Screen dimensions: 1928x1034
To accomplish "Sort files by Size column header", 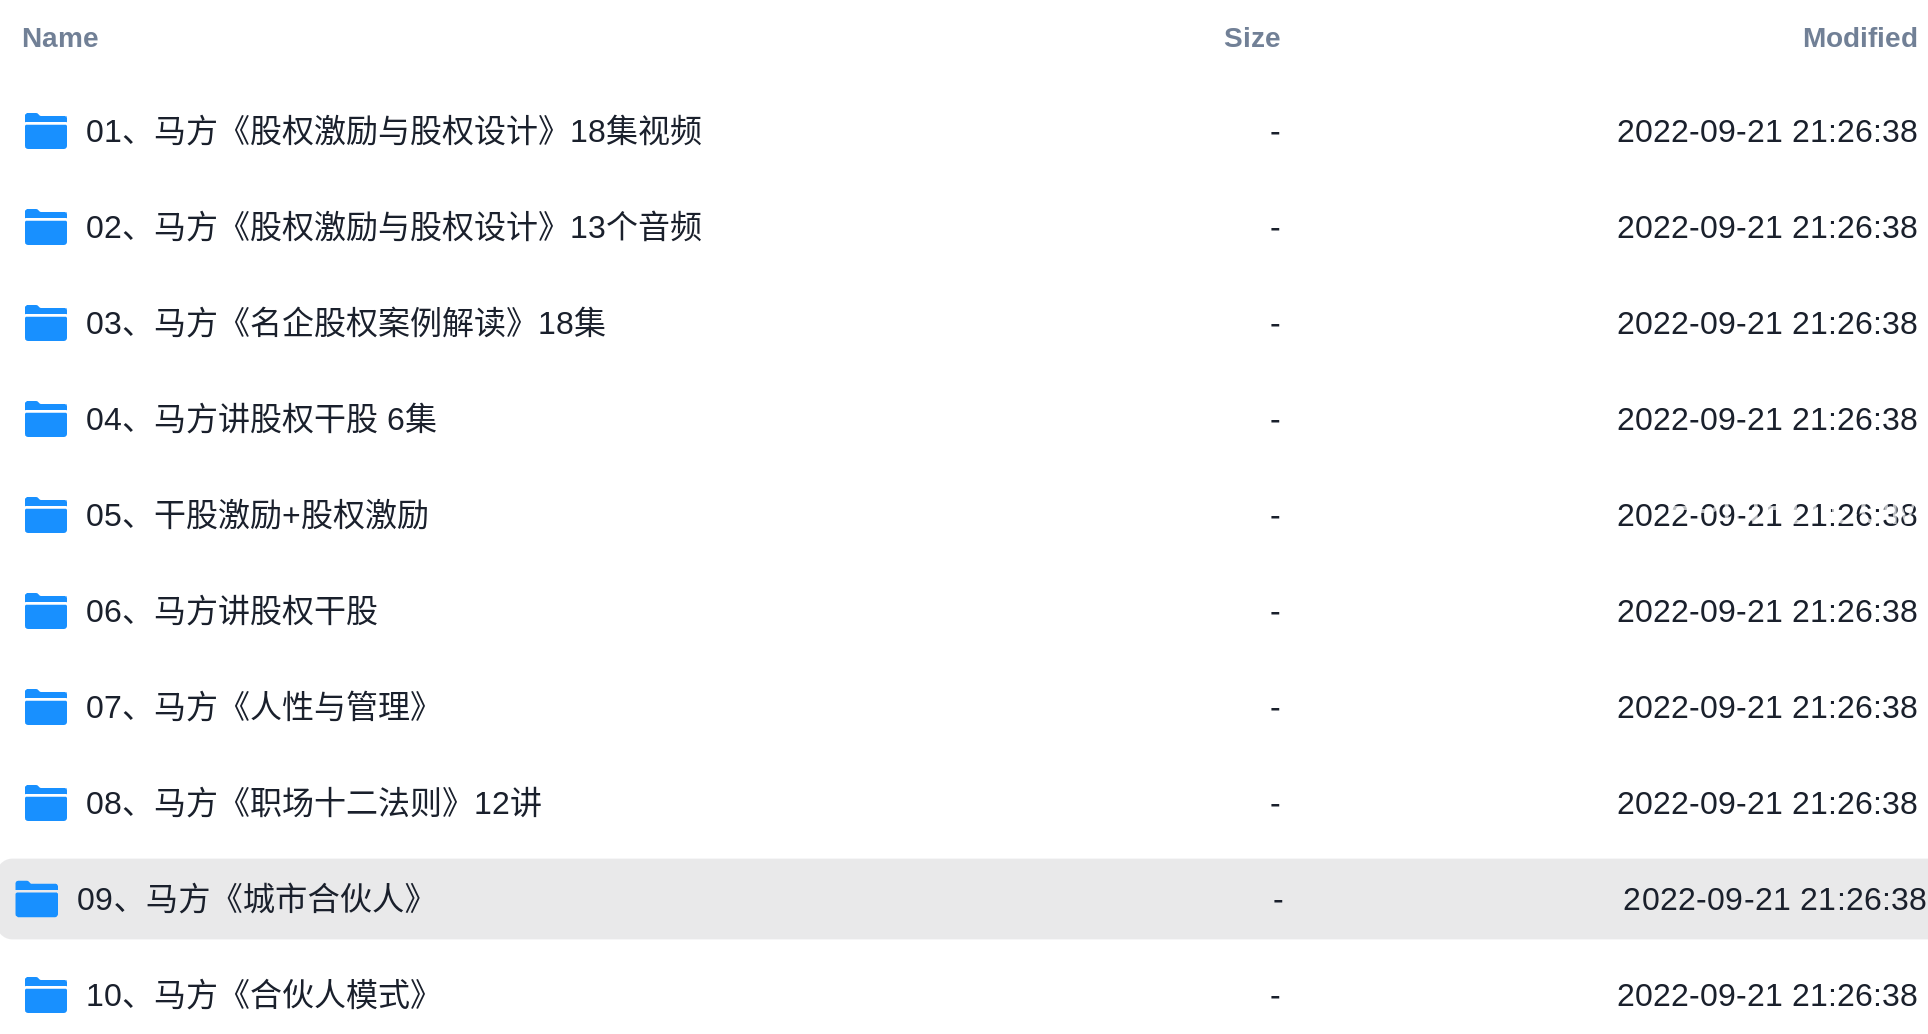I will (x=1251, y=38).
